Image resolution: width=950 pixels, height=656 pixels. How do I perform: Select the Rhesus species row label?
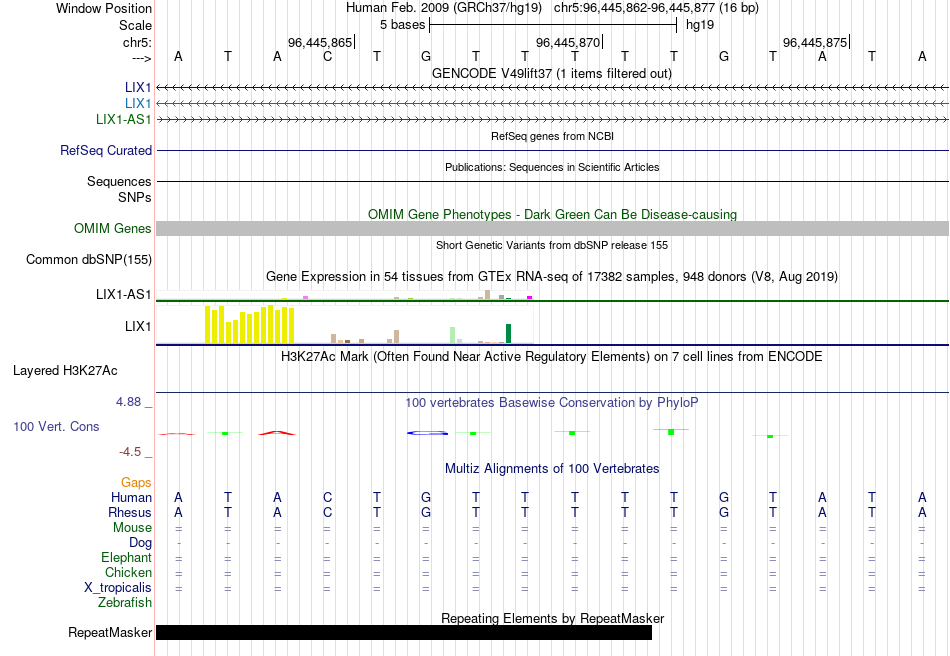pos(130,512)
